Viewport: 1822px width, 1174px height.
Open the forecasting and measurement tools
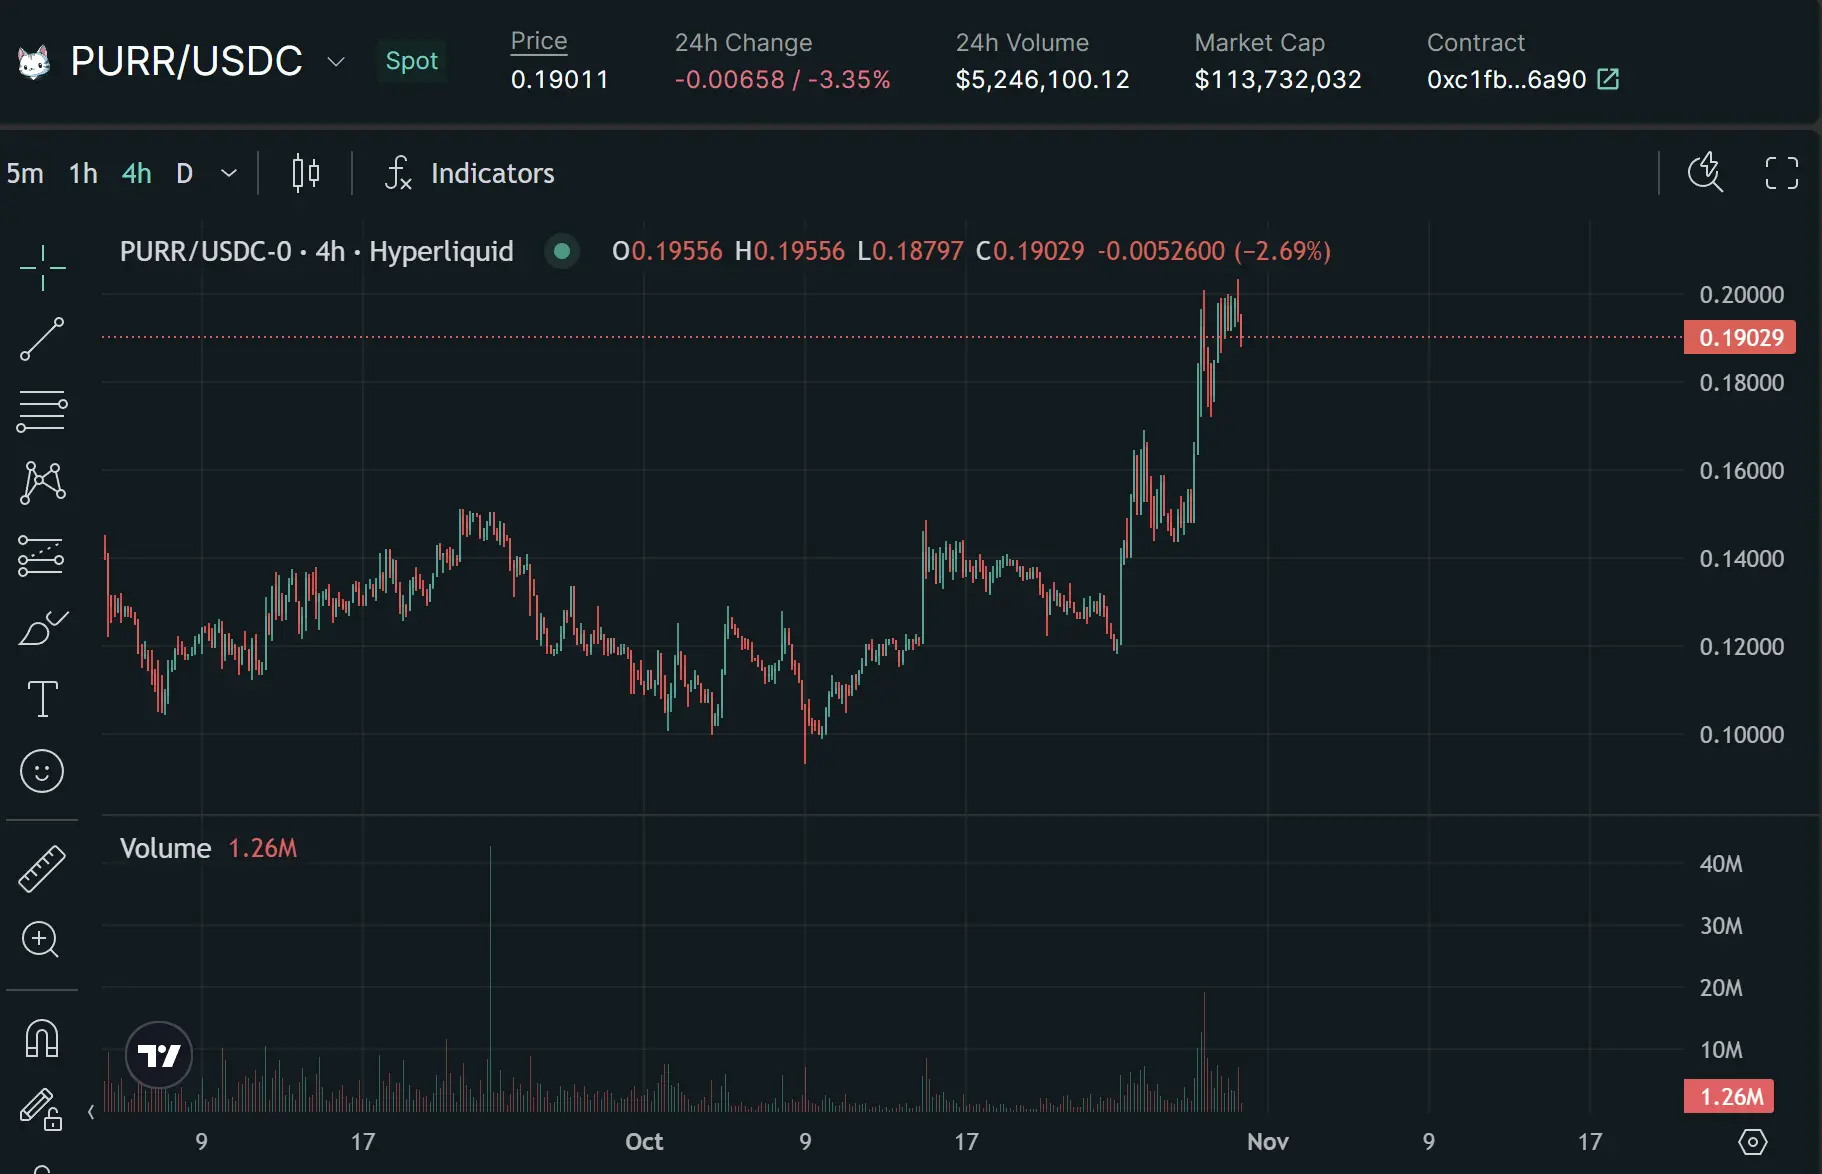tap(42, 555)
